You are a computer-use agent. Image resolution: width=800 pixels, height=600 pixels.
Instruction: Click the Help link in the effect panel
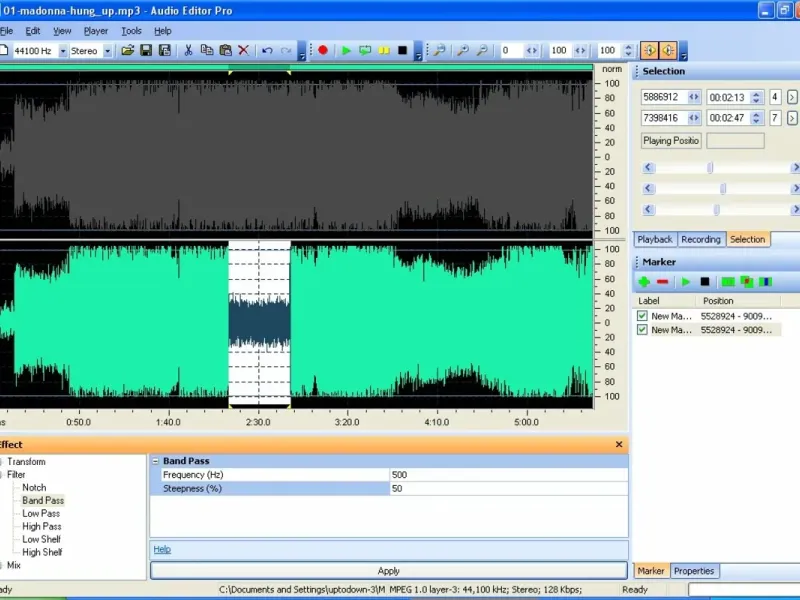coord(162,549)
